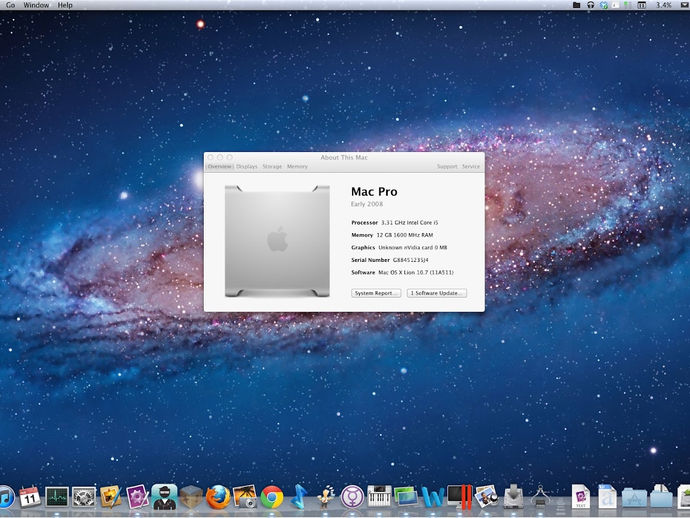Open the Support link

click(x=447, y=166)
